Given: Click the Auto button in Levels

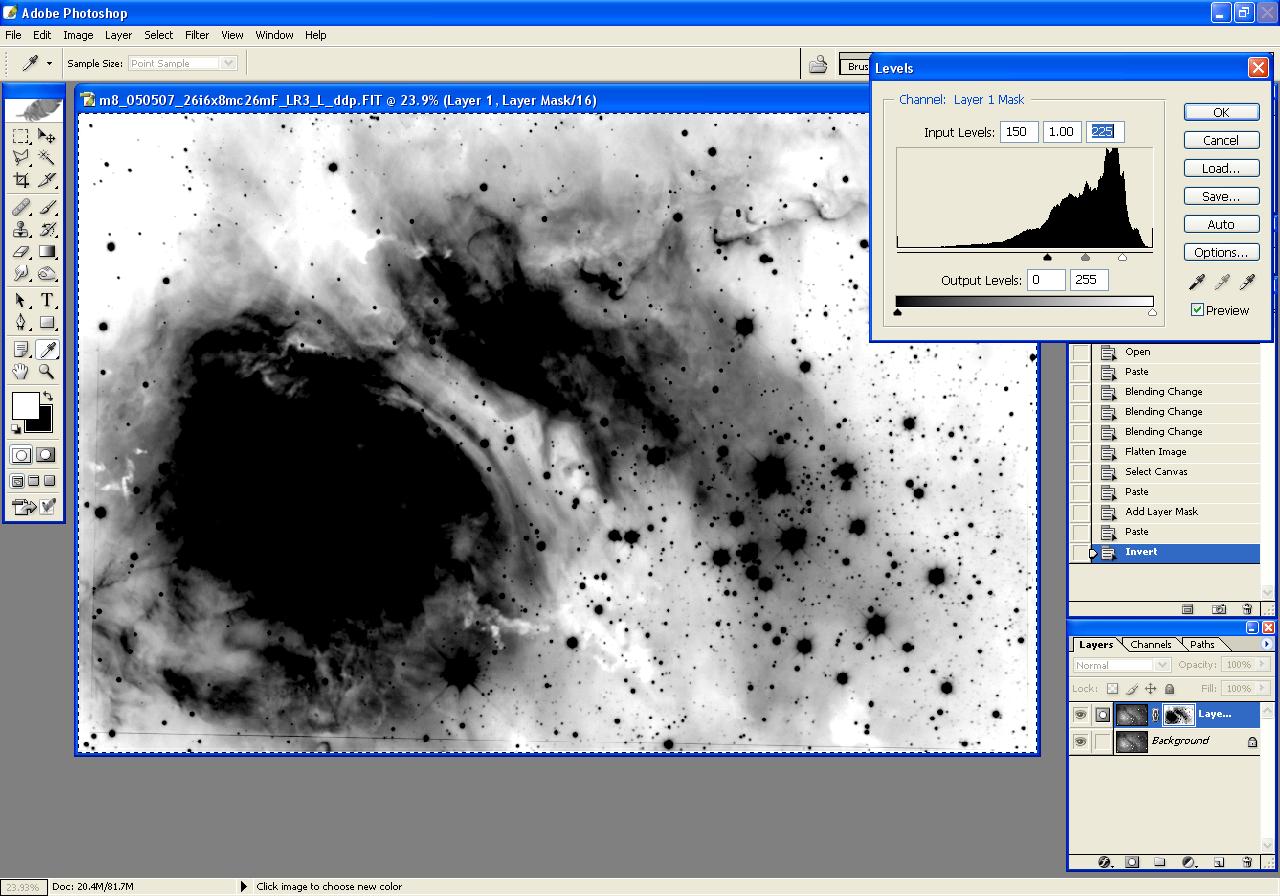Looking at the screenshot, I should [1220, 225].
